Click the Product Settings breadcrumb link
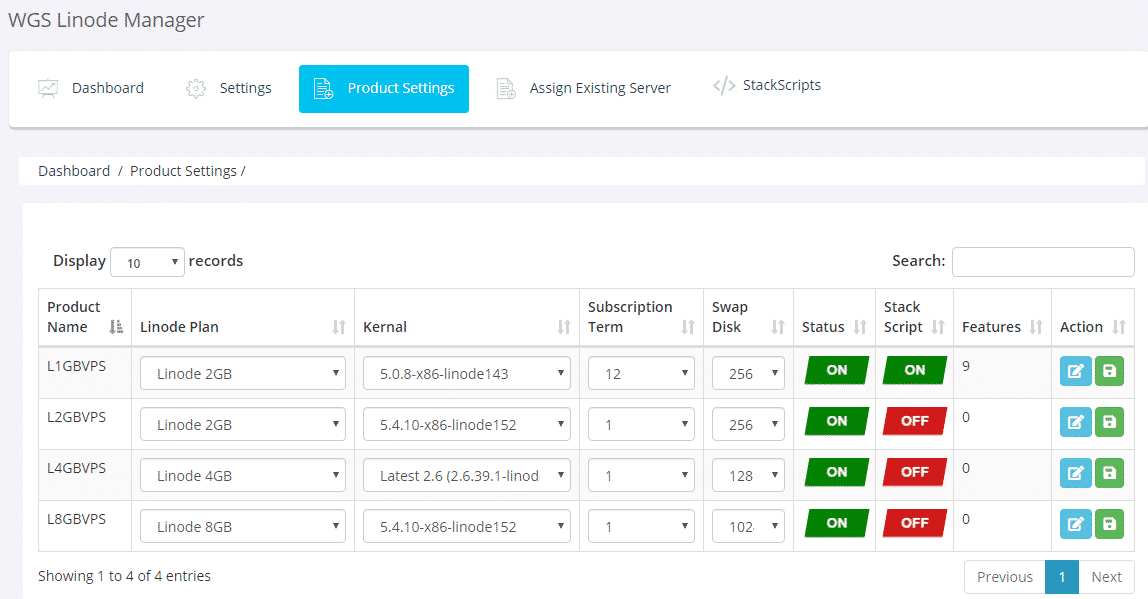 click(183, 171)
